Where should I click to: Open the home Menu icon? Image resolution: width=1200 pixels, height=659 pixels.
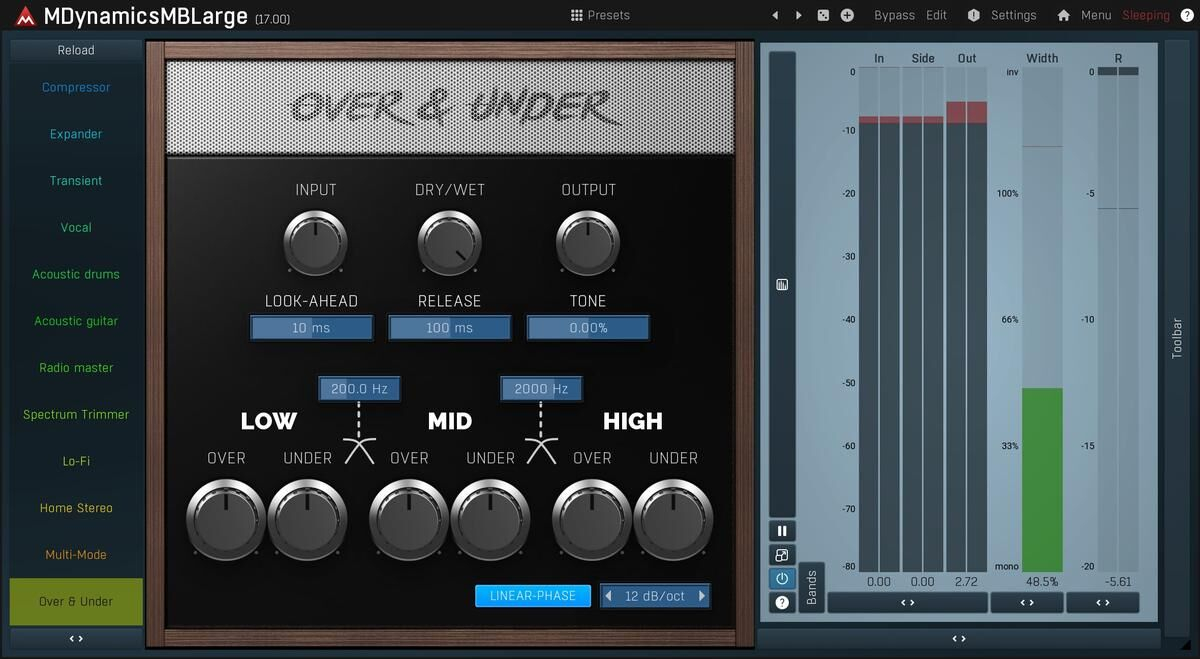1064,15
